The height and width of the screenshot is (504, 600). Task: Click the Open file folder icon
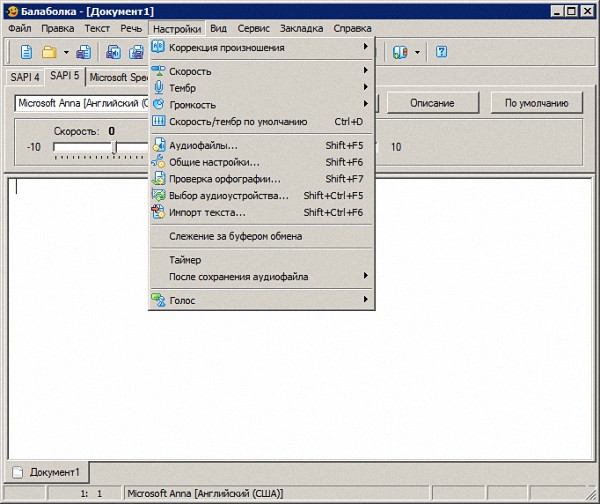coord(48,51)
